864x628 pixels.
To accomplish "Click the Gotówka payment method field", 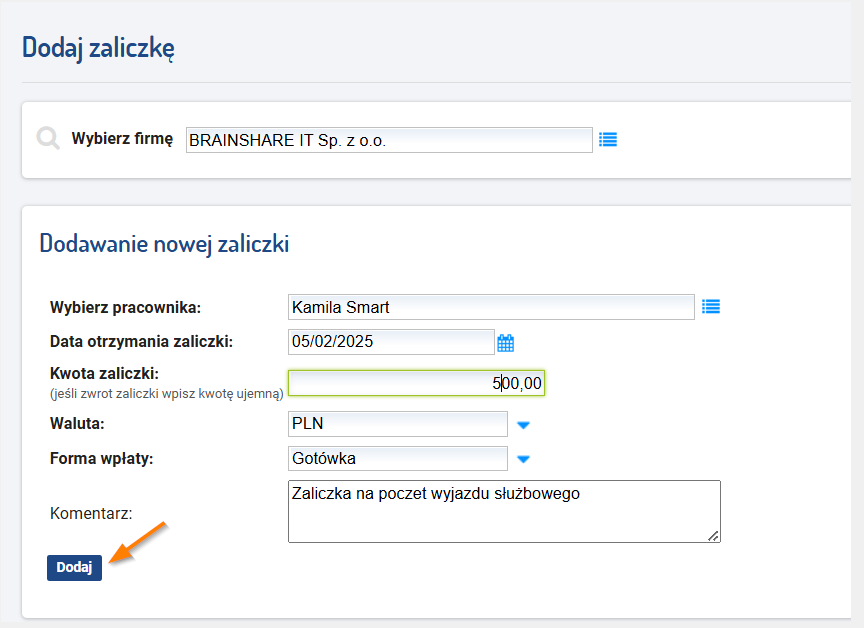I will point(397,458).
